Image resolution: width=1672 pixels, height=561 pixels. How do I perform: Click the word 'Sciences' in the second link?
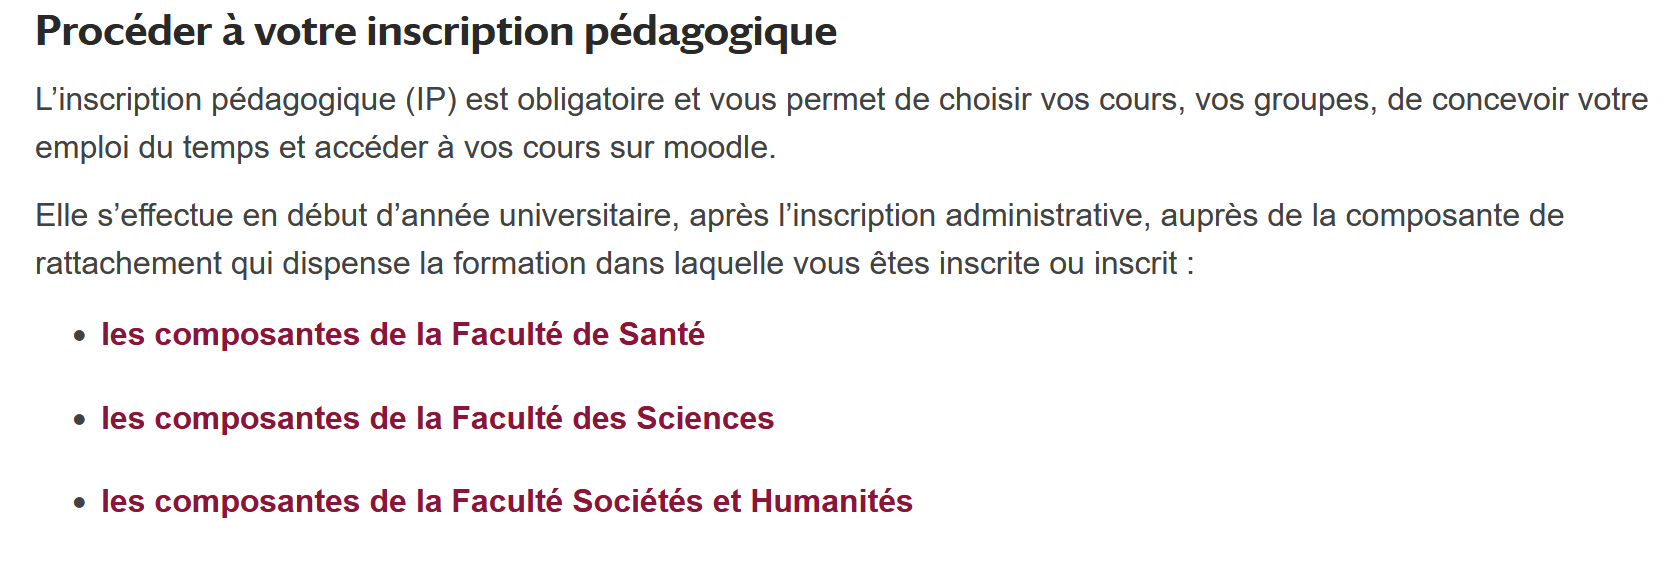click(x=705, y=418)
